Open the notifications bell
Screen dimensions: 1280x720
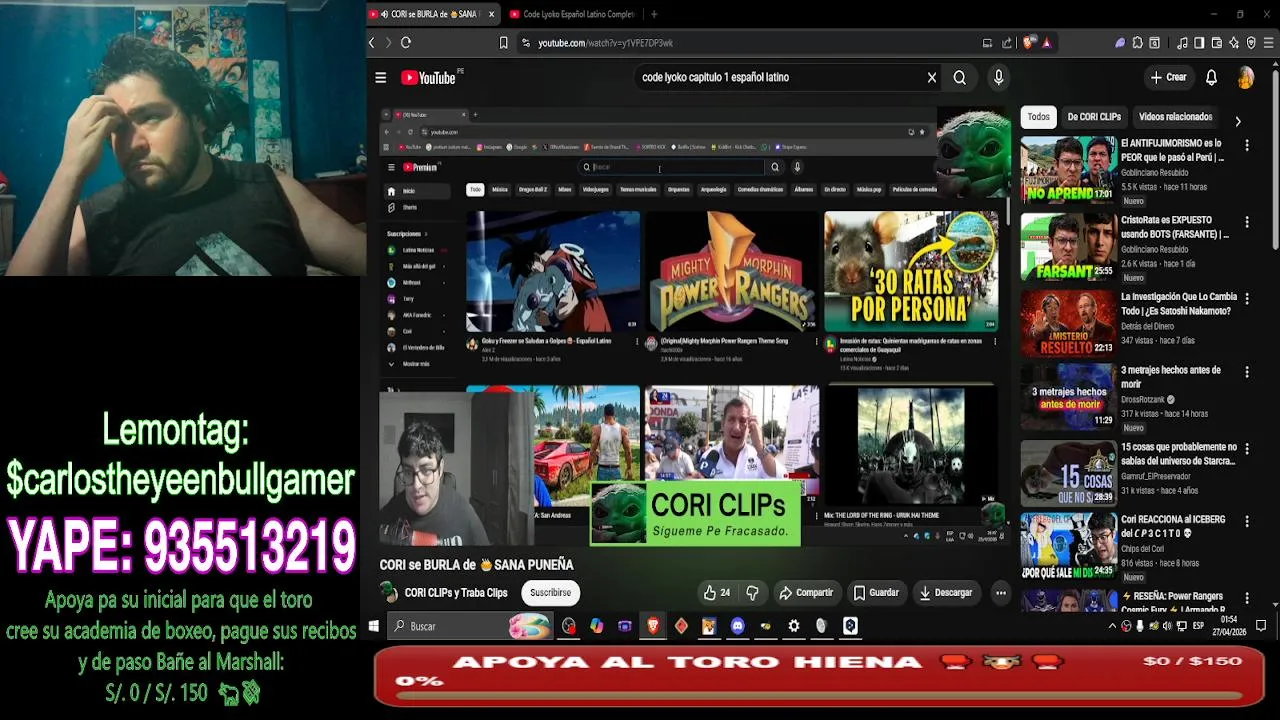[1211, 77]
